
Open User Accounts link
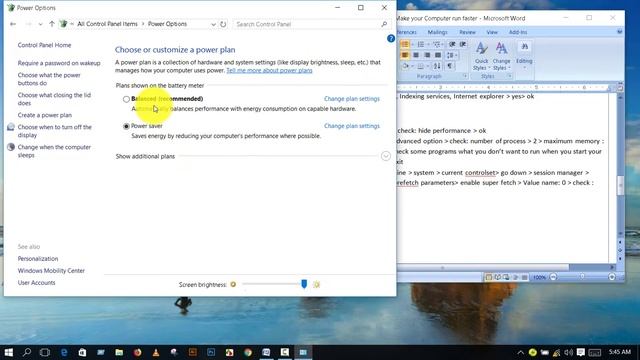click(x=36, y=282)
